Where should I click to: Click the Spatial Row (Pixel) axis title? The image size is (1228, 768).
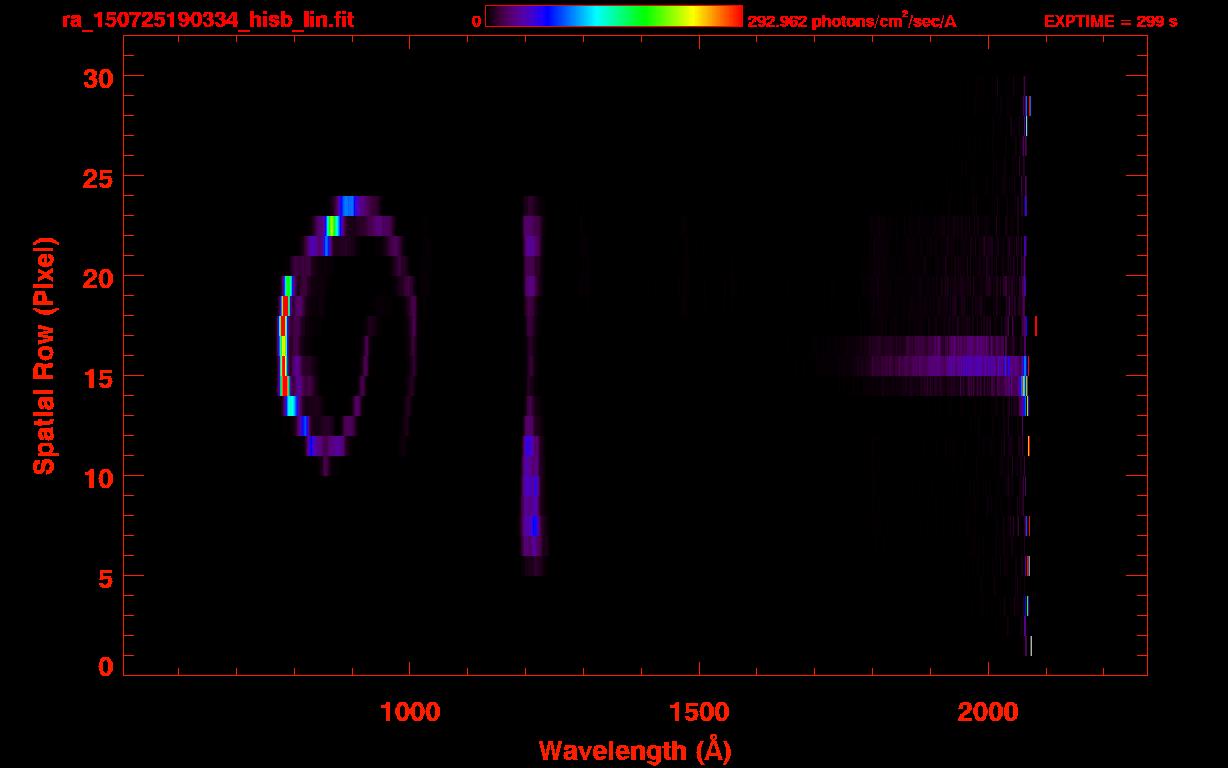coord(44,355)
